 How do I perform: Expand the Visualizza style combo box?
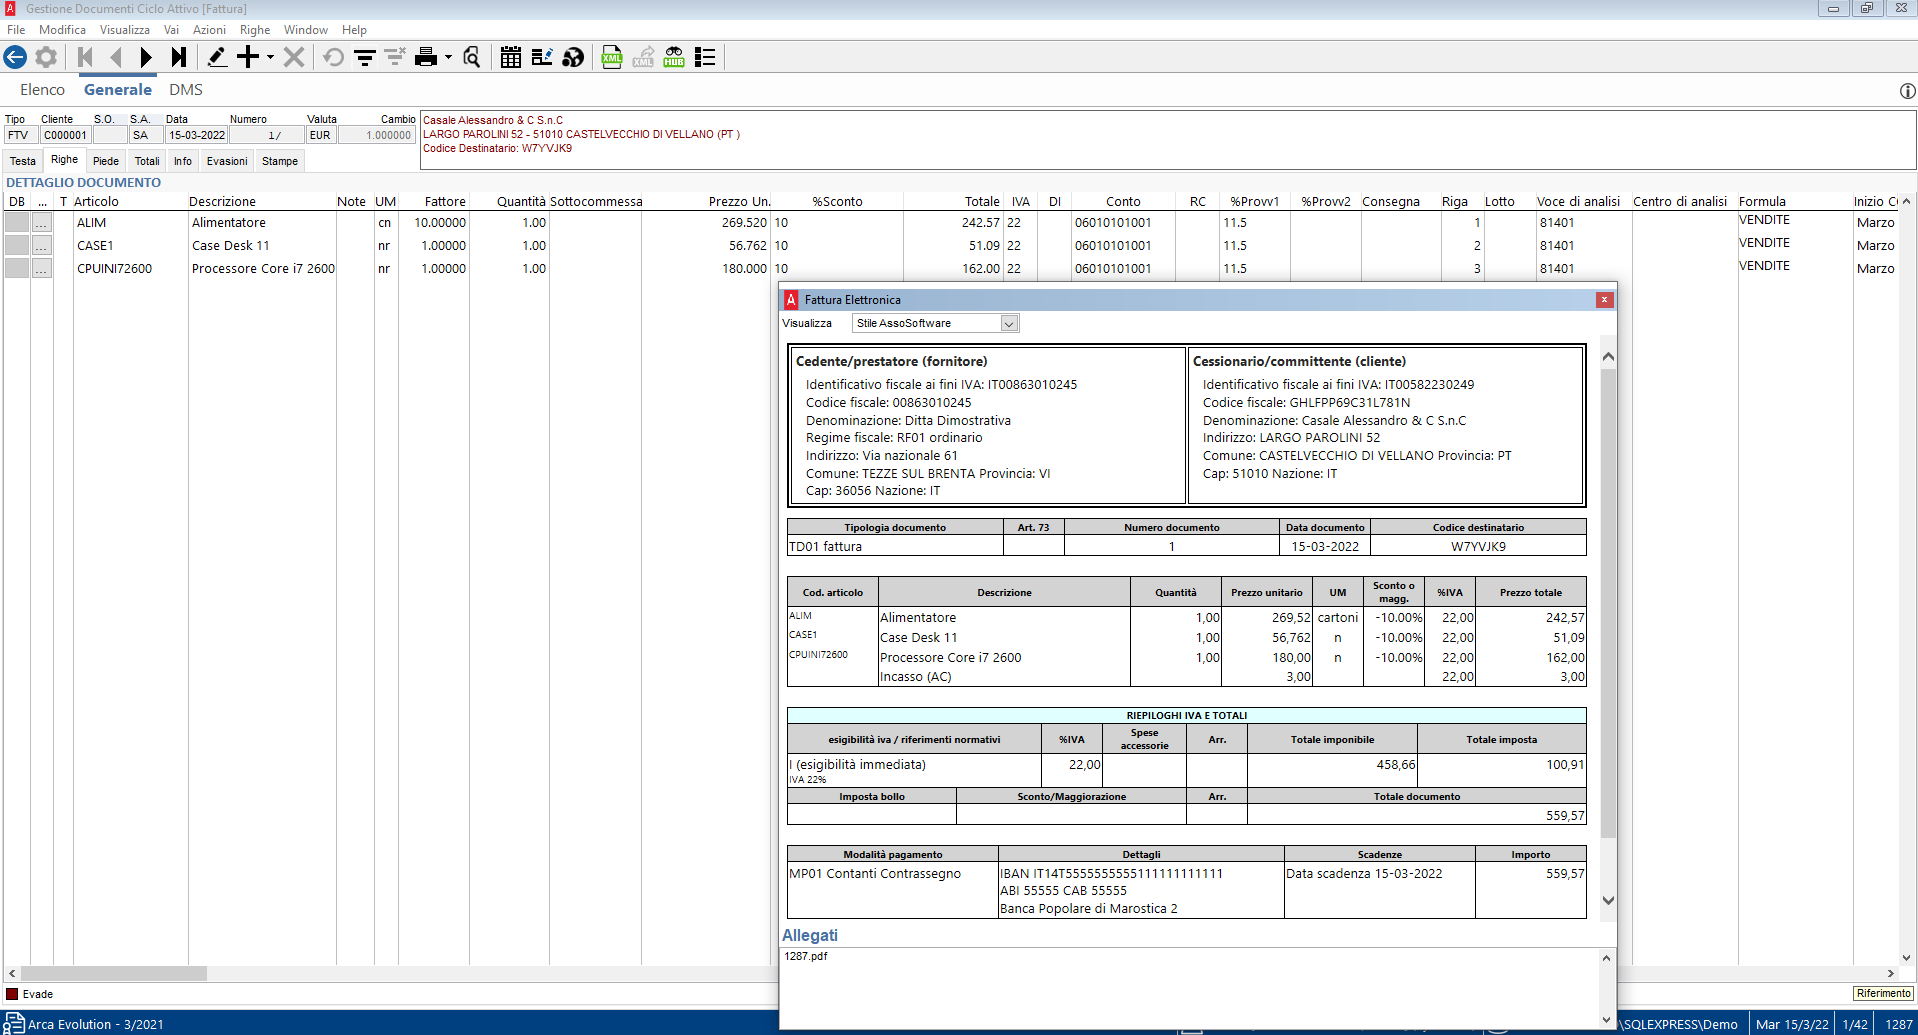pos(1009,323)
